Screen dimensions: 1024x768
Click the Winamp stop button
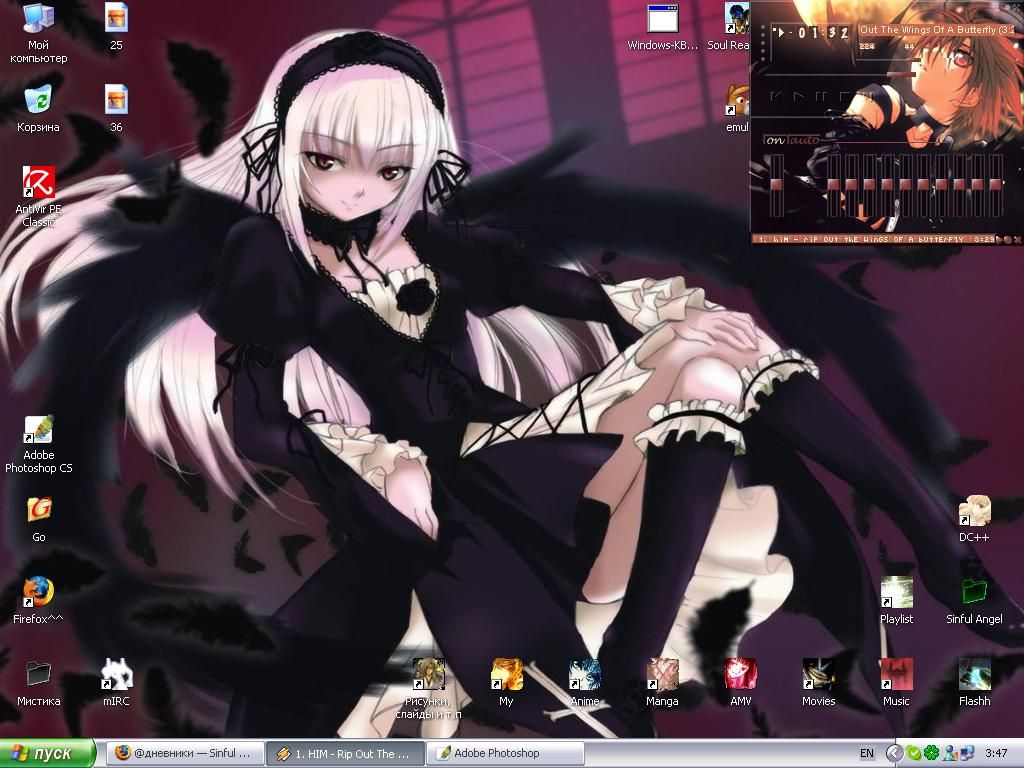pos(844,97)
